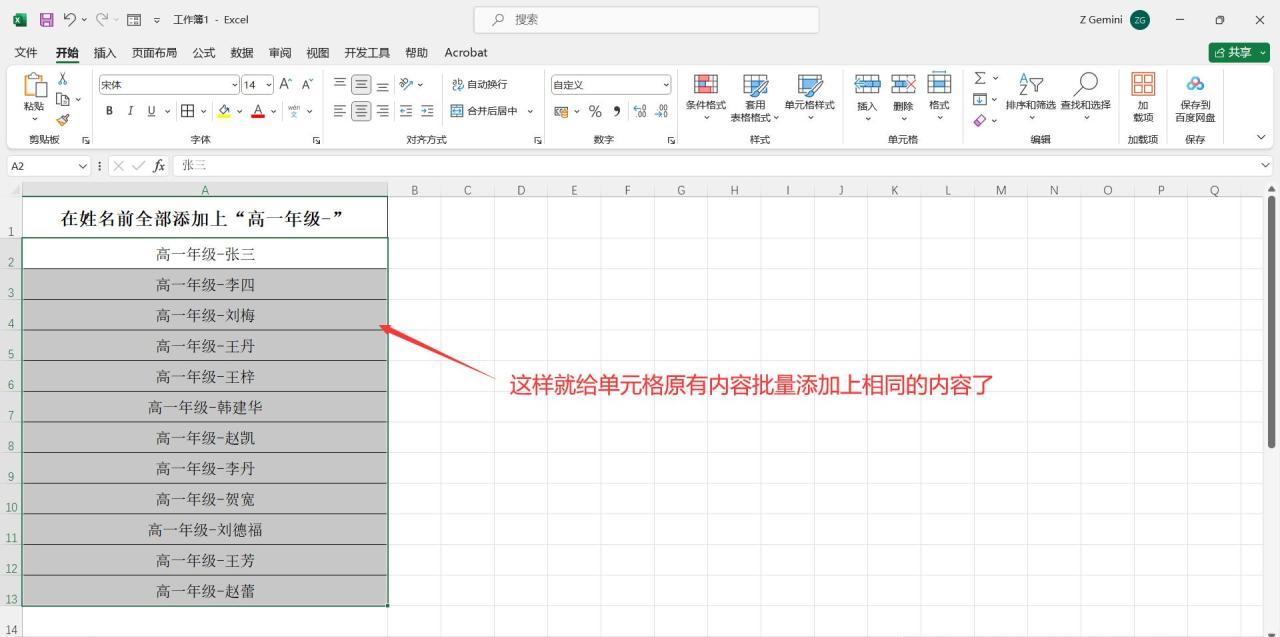Click the Save icon in title bar
Screen dimensions: 1280x637
click(x=46, y=19)
